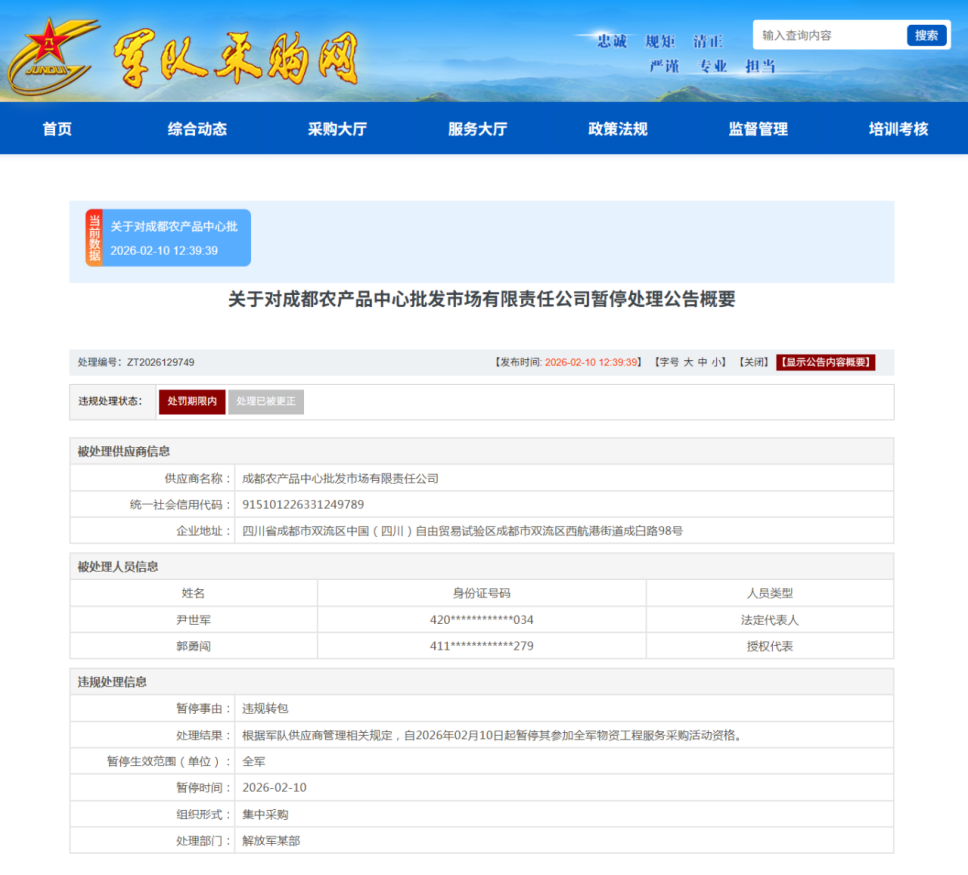Select the 处罚期限内 status tag

[x=192, y=401]
